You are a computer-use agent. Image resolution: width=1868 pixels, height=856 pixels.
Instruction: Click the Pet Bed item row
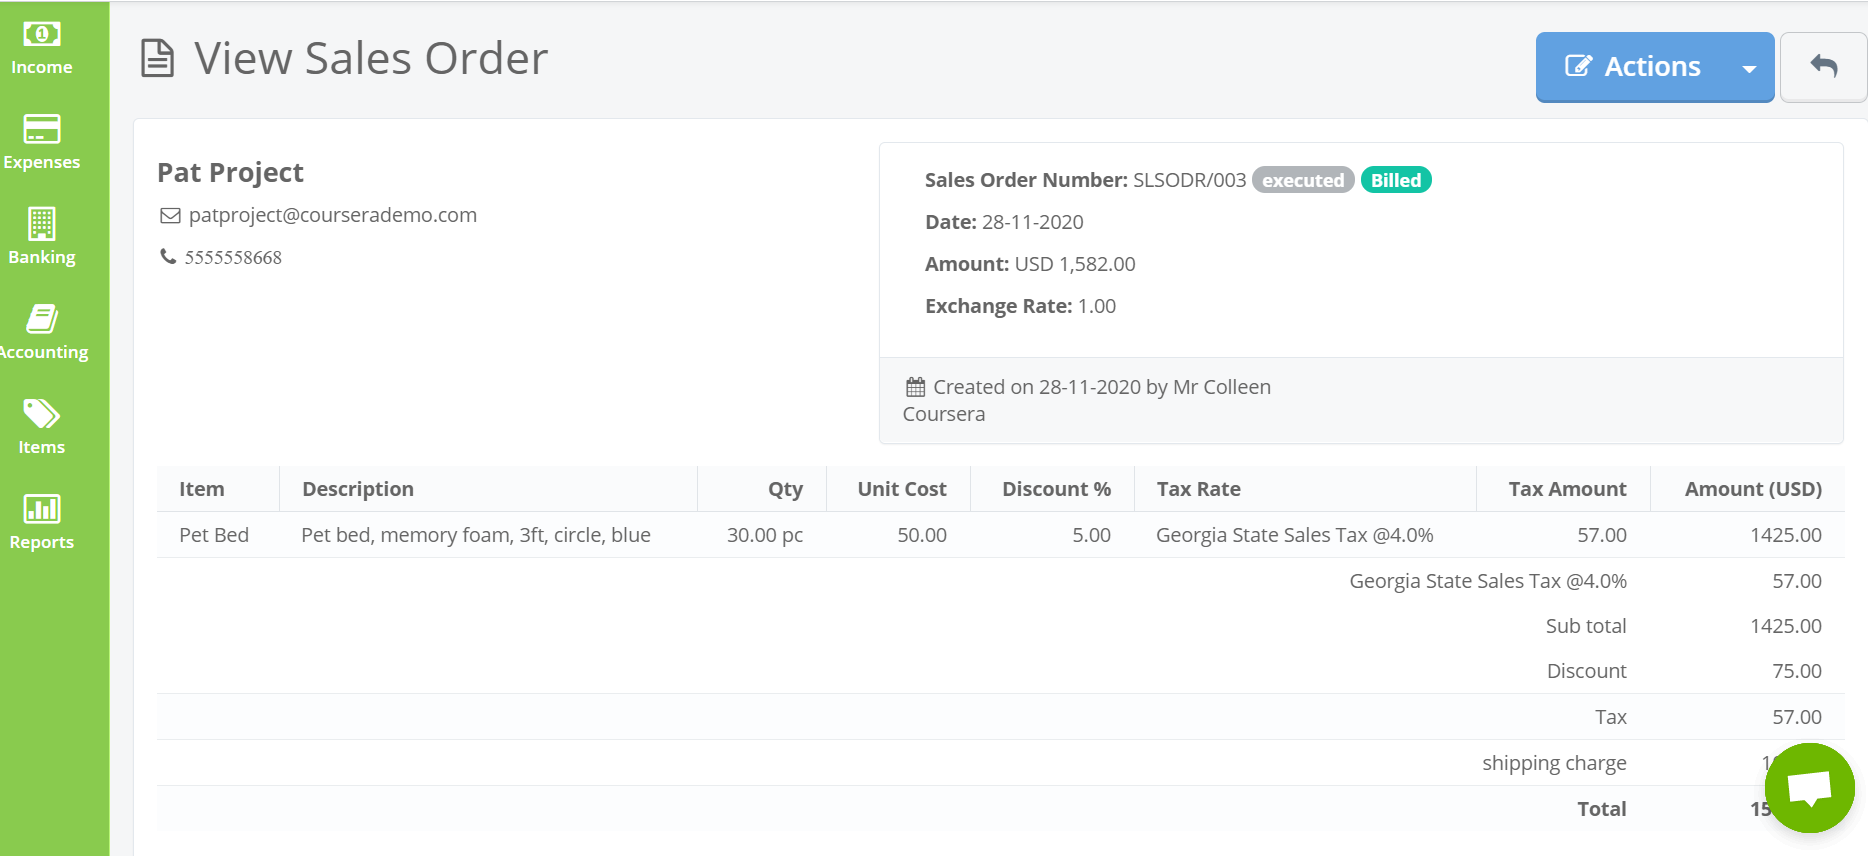pos(214,535)
